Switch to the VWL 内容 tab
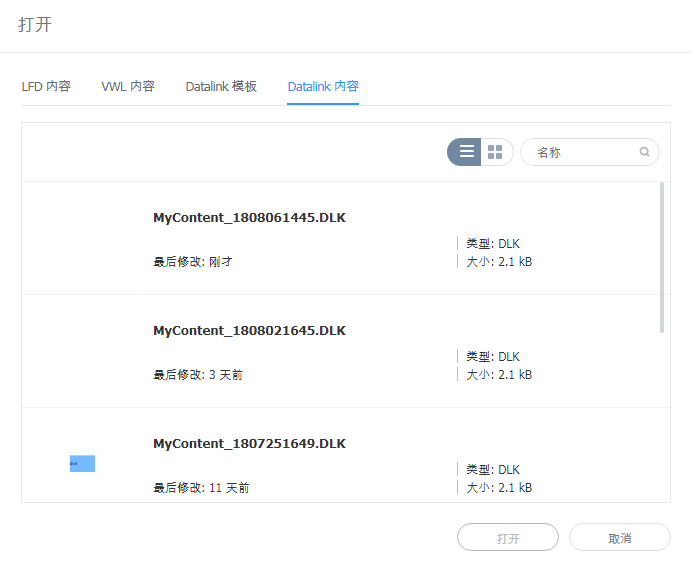Image resolution: width=692 pixels, height=568 pixels. 128,86
